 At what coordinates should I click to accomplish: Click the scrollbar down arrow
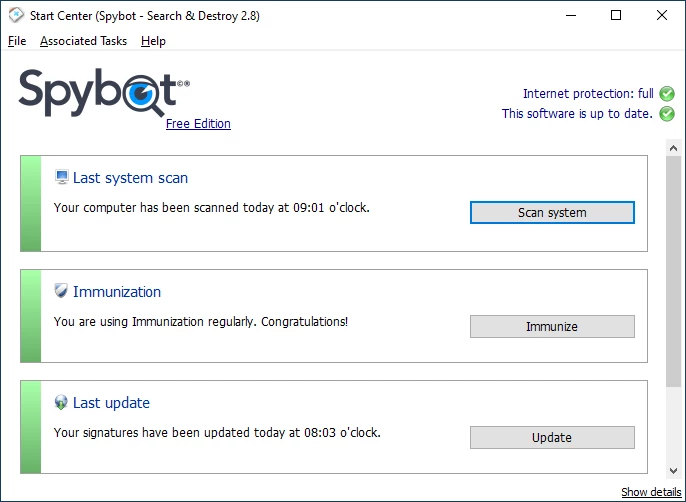674,469
